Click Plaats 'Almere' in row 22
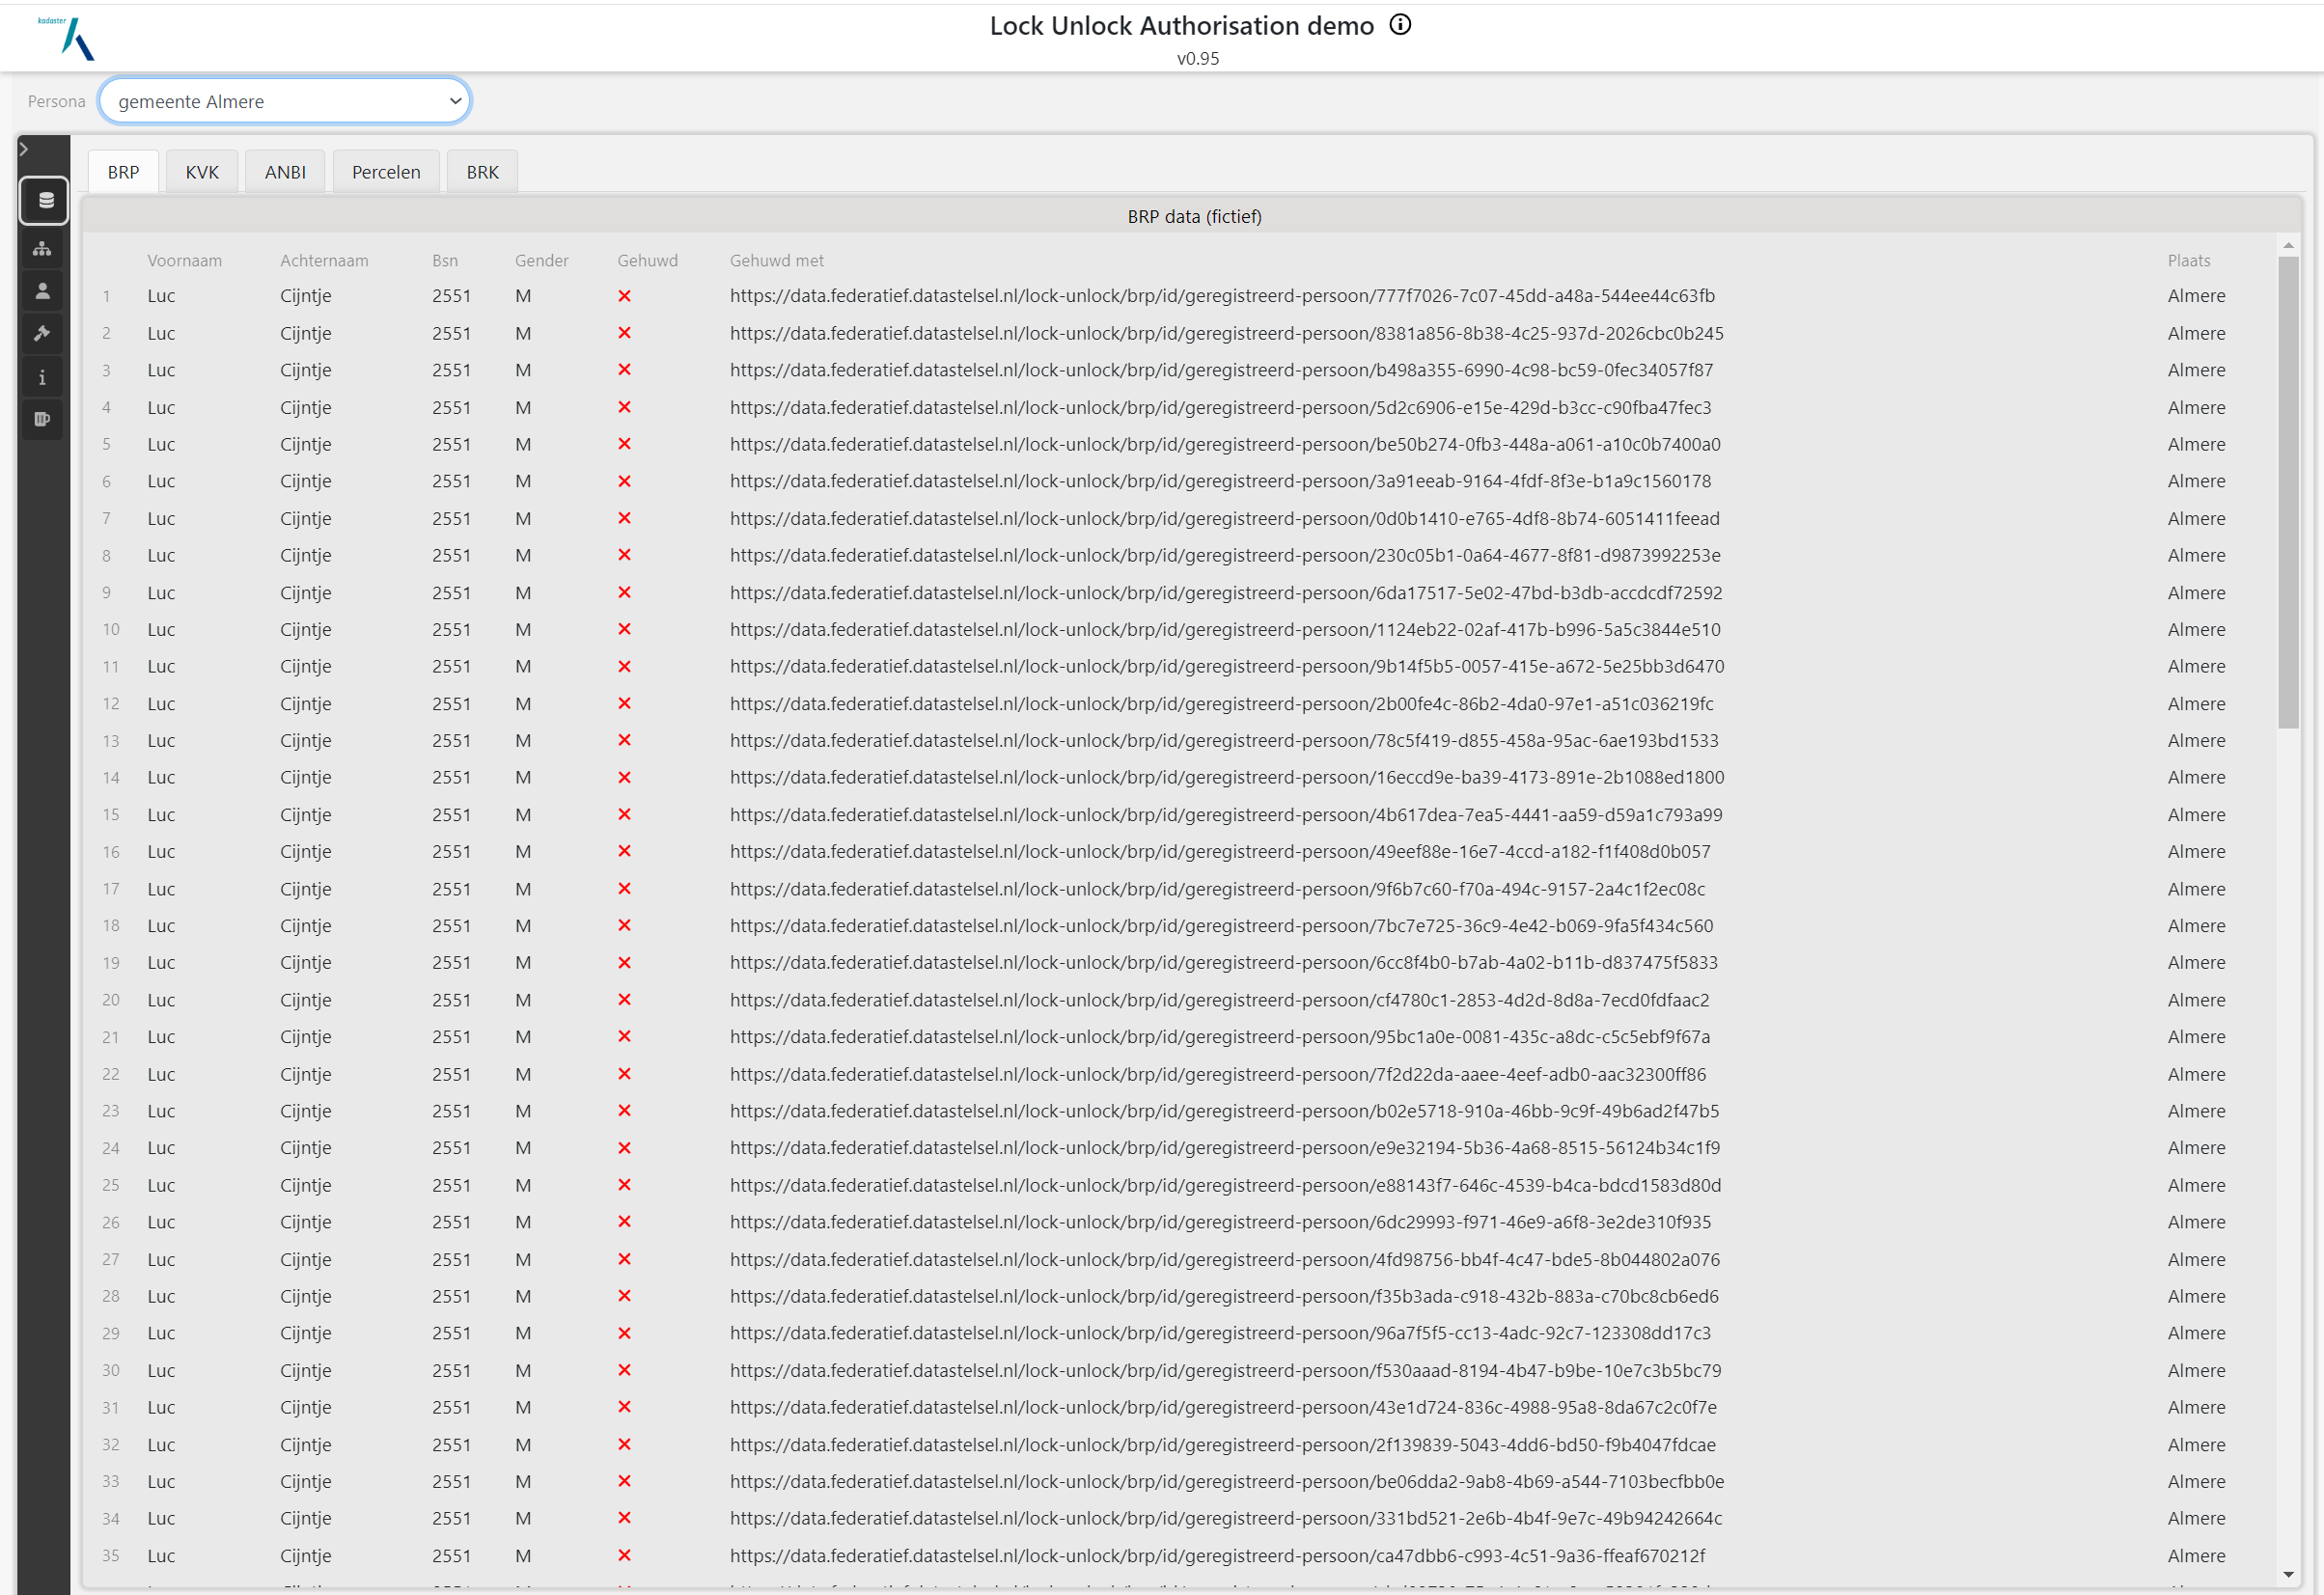 click(2196, 1074)
